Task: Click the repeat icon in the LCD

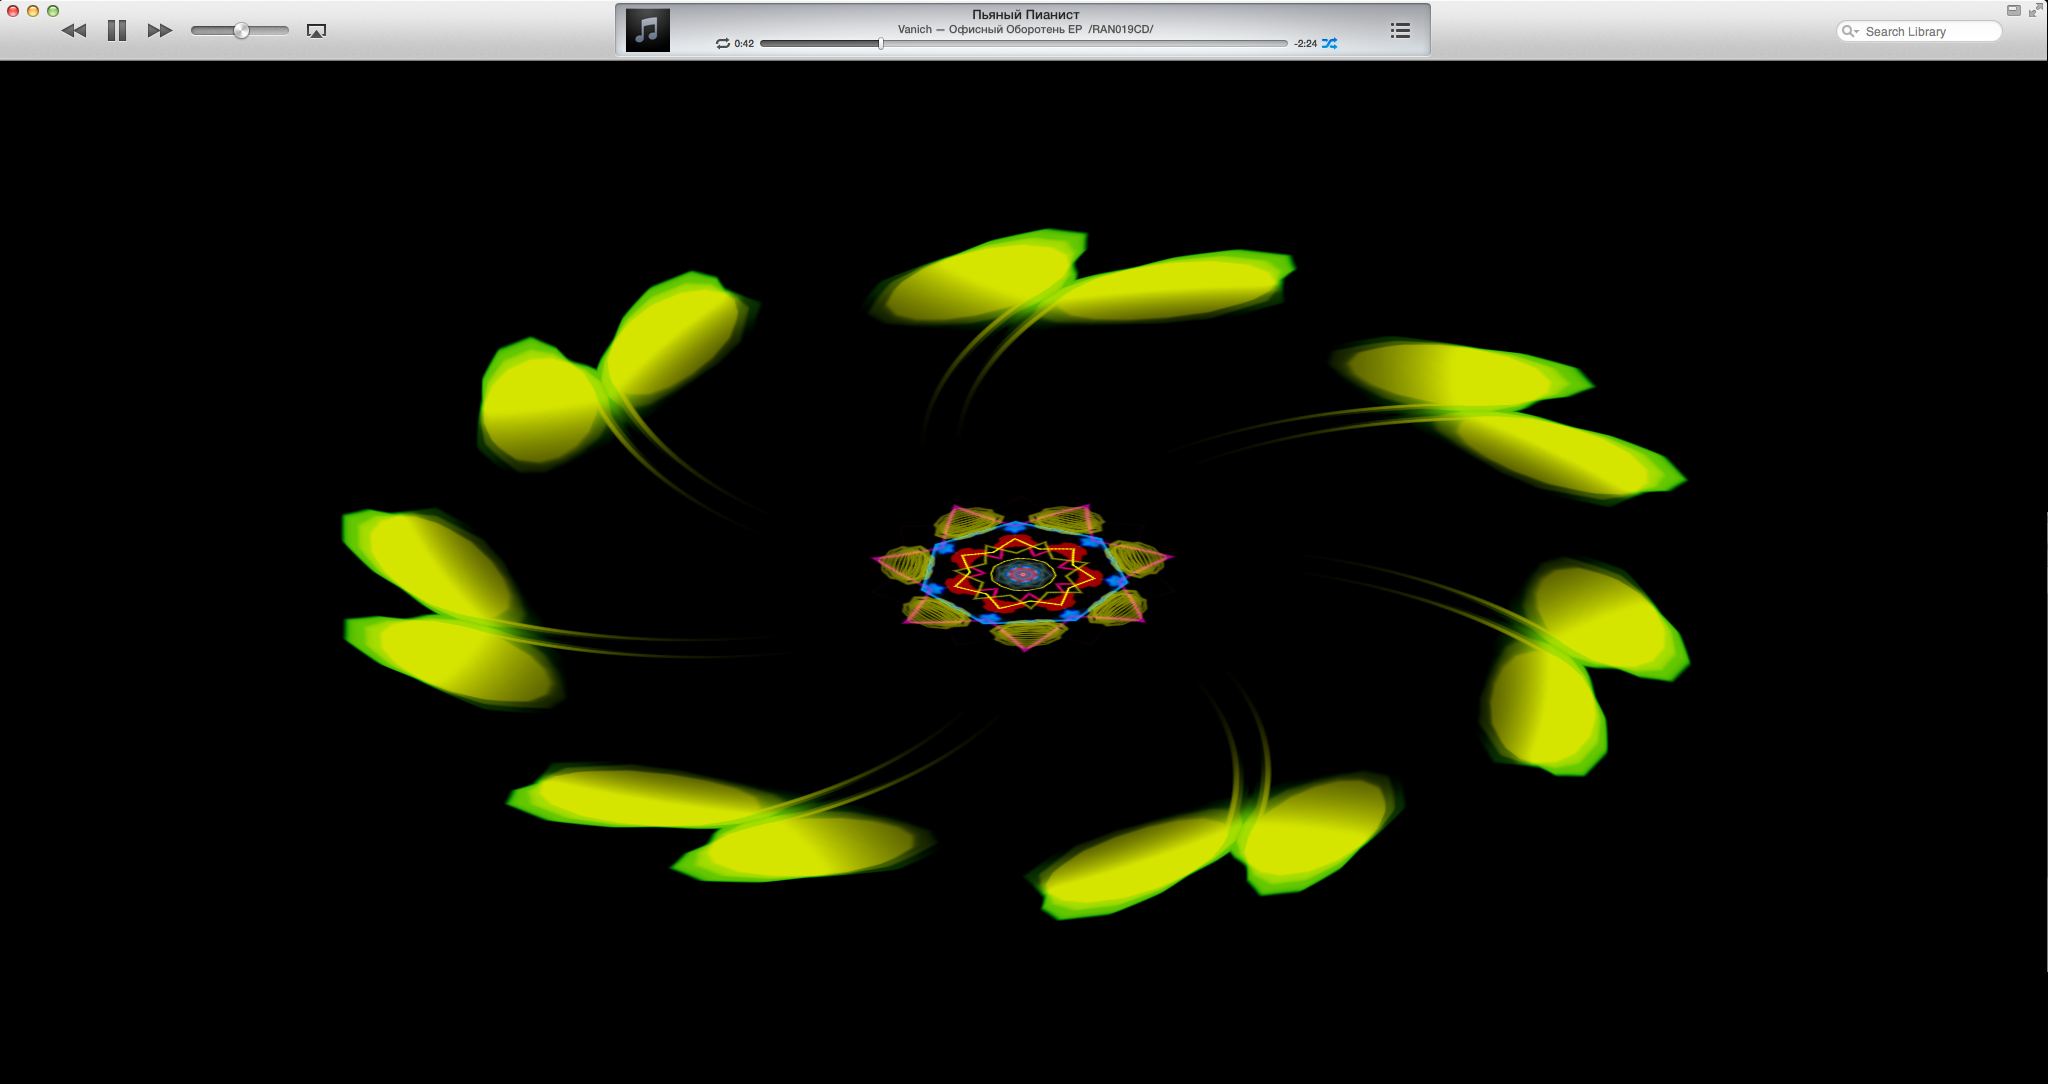Action: [x=723, y=43]
